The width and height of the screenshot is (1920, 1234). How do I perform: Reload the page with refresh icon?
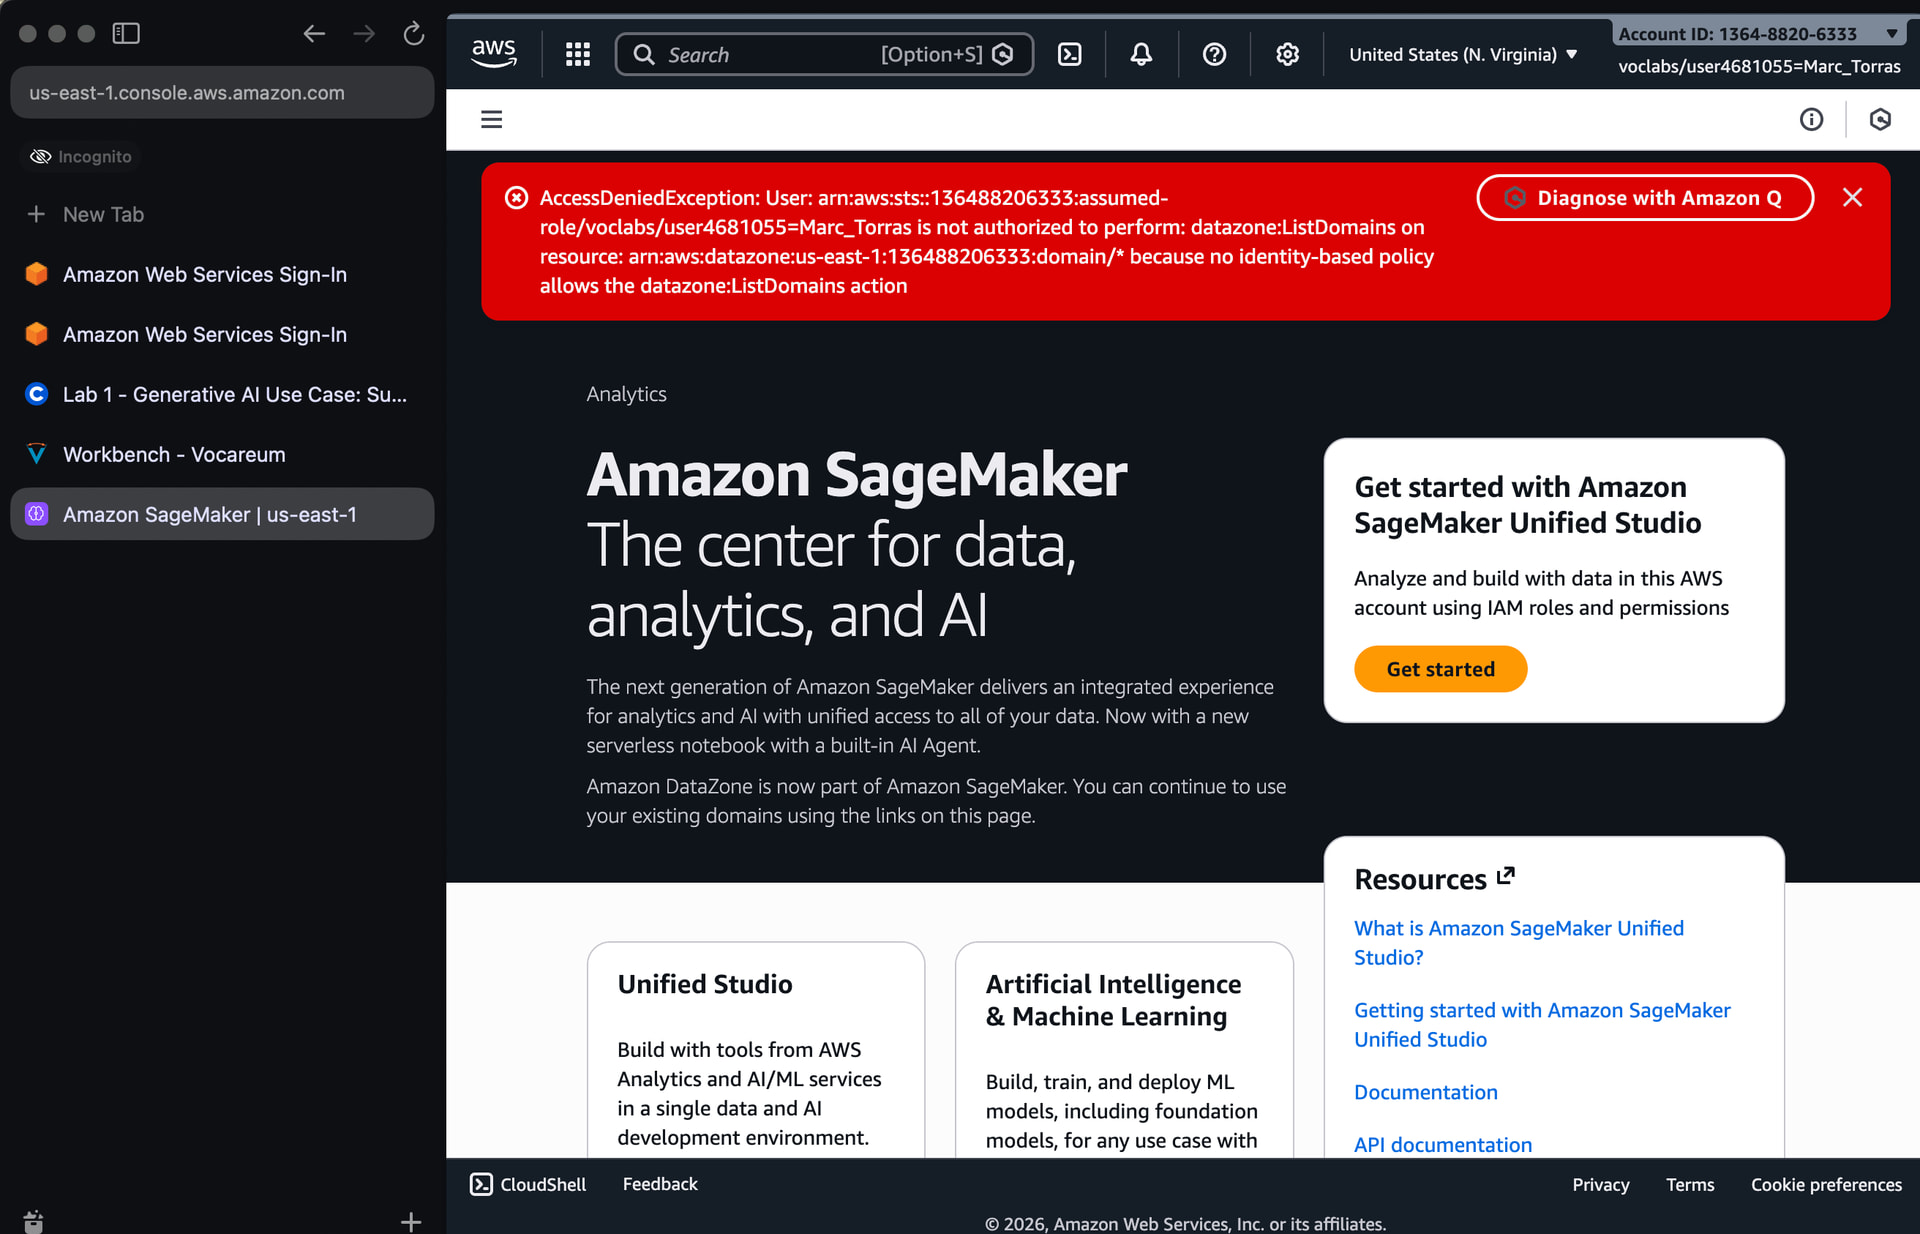413,34
